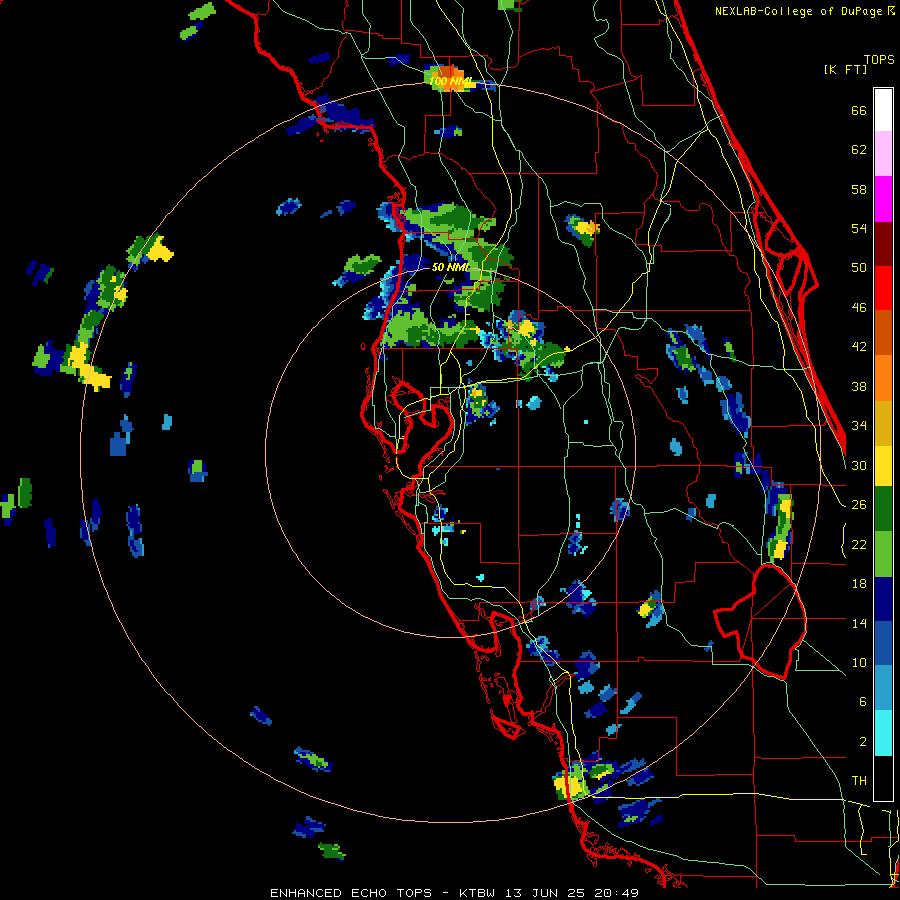The height and width of the screenshot is (900, 900).
Task: Click the 58 legend value
Action: pos(859,189)
